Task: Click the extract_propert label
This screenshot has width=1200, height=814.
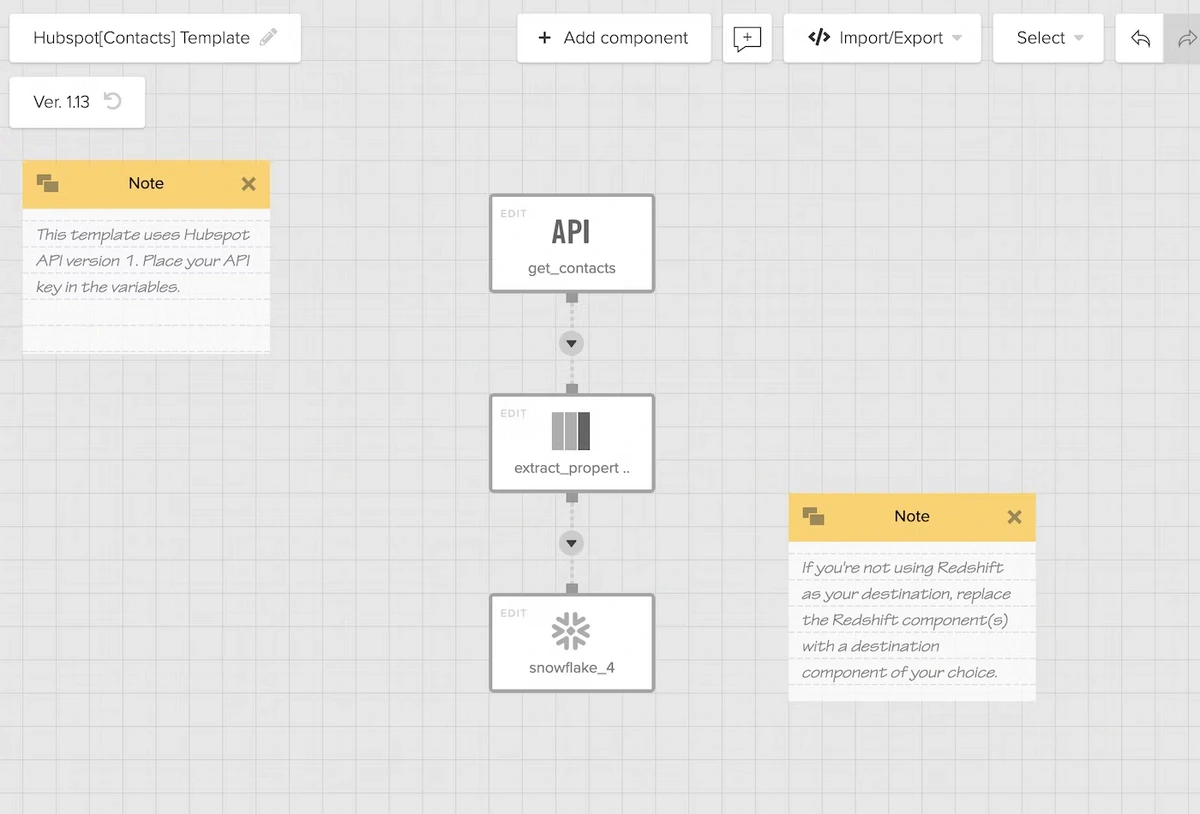Action: click(572, 468)
